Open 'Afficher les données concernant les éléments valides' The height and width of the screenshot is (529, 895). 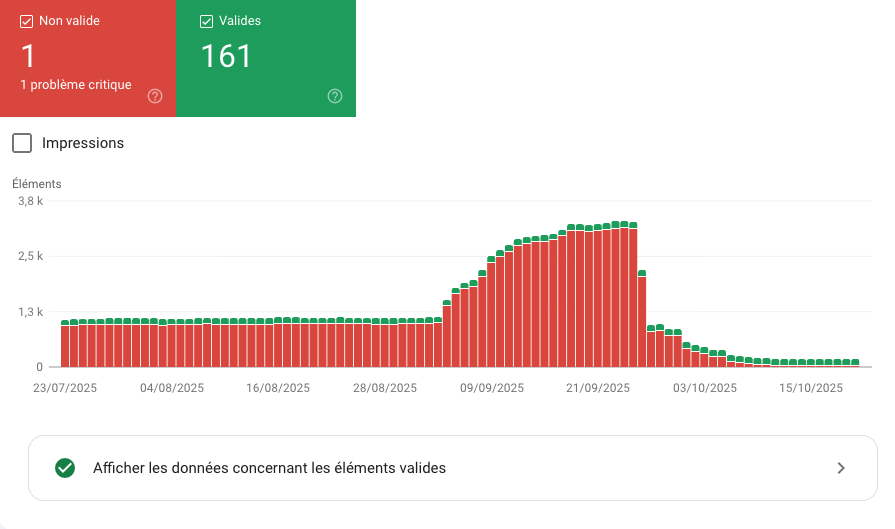[269, 468]
